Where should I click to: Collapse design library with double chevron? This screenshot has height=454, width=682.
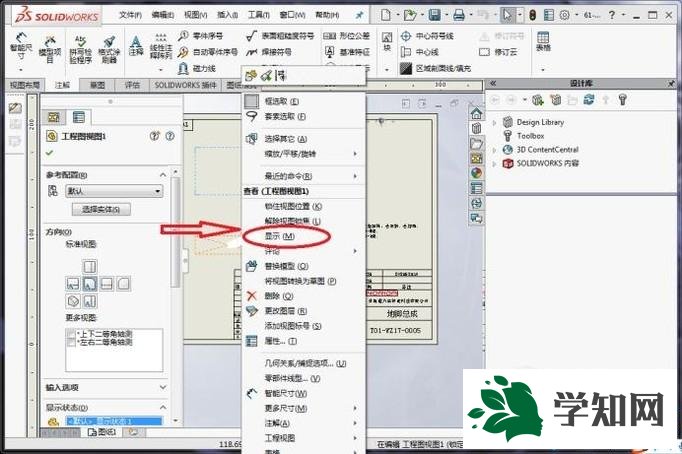493,83
